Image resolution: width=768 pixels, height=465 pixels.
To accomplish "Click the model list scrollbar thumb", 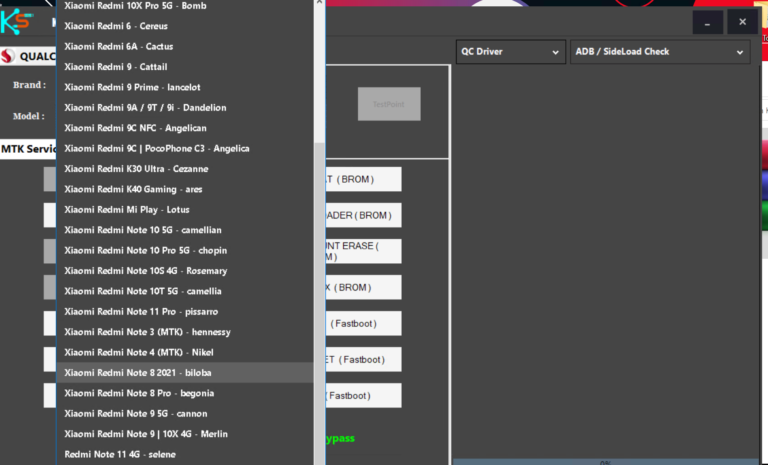I will tap(319, 304).
